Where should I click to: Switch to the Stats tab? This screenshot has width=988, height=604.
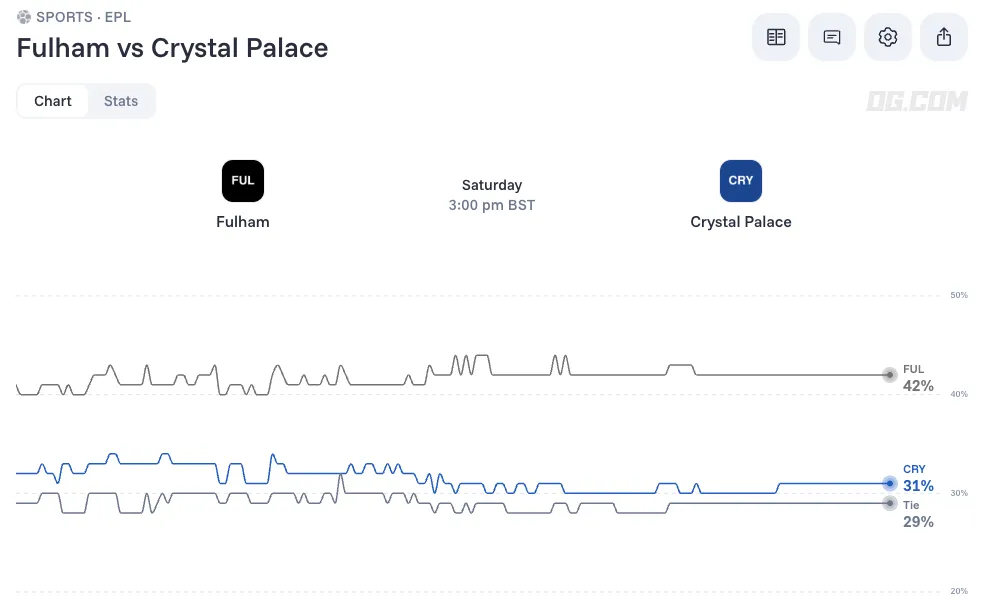click(x=121, y=101)
